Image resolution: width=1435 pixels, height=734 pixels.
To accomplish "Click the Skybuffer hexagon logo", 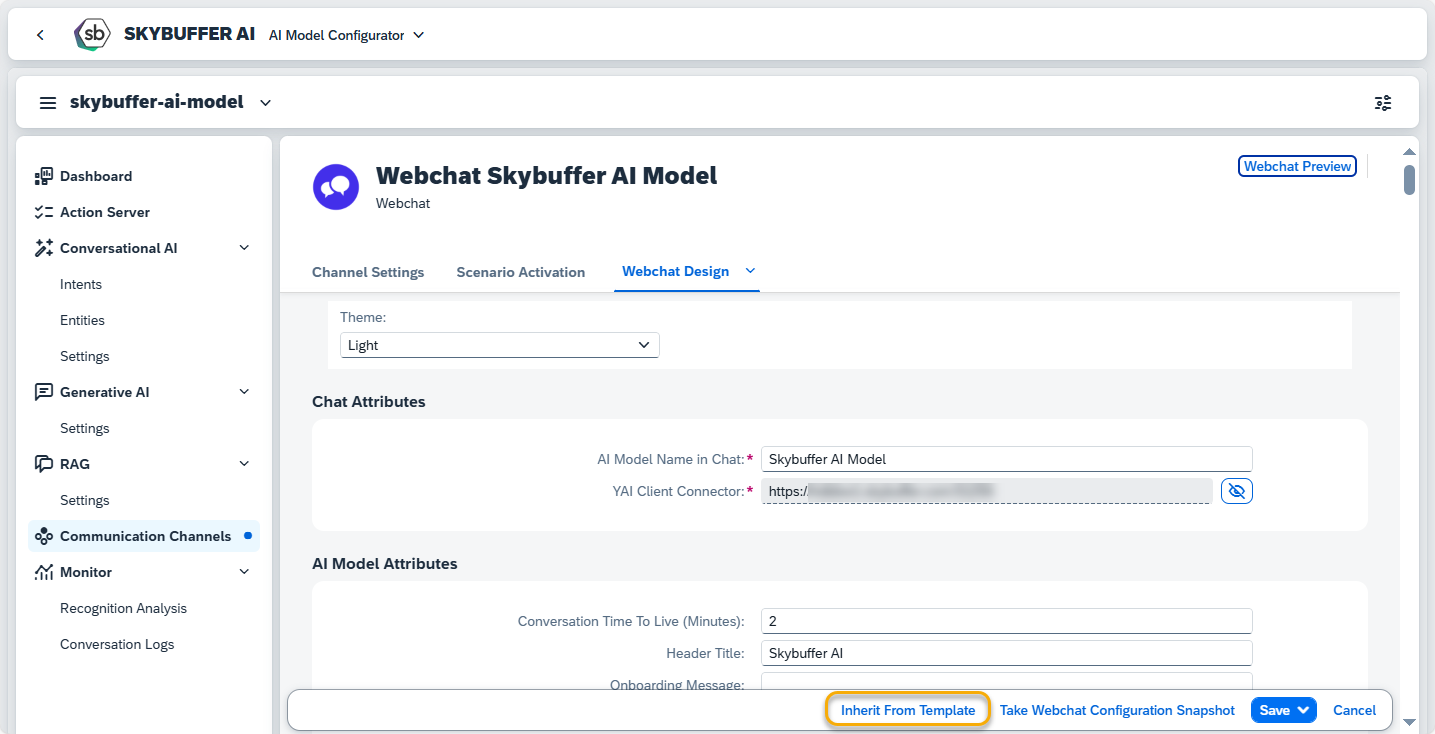I will point(93,35).
